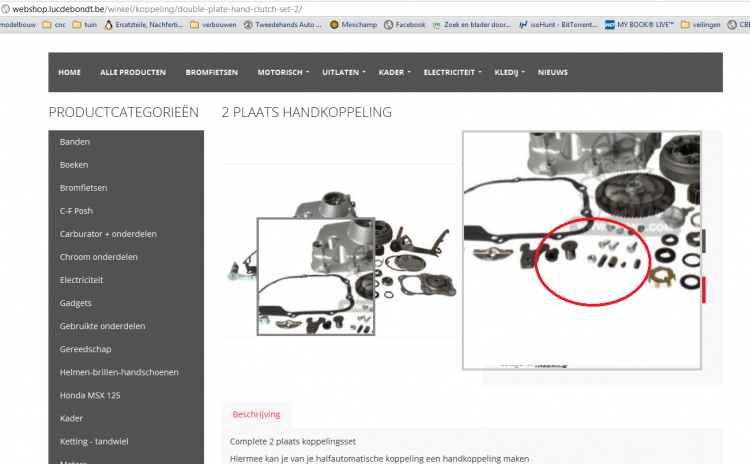Open the MY BOOK LIVE bookmark
The width and height of the screenshot is (750, 464).
[x=640, y=25]
